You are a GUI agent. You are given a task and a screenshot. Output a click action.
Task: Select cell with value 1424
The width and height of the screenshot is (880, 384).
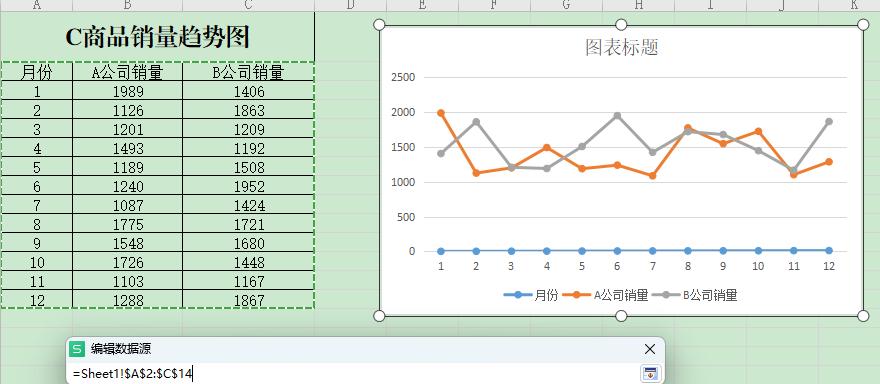[x=249, y=205]
